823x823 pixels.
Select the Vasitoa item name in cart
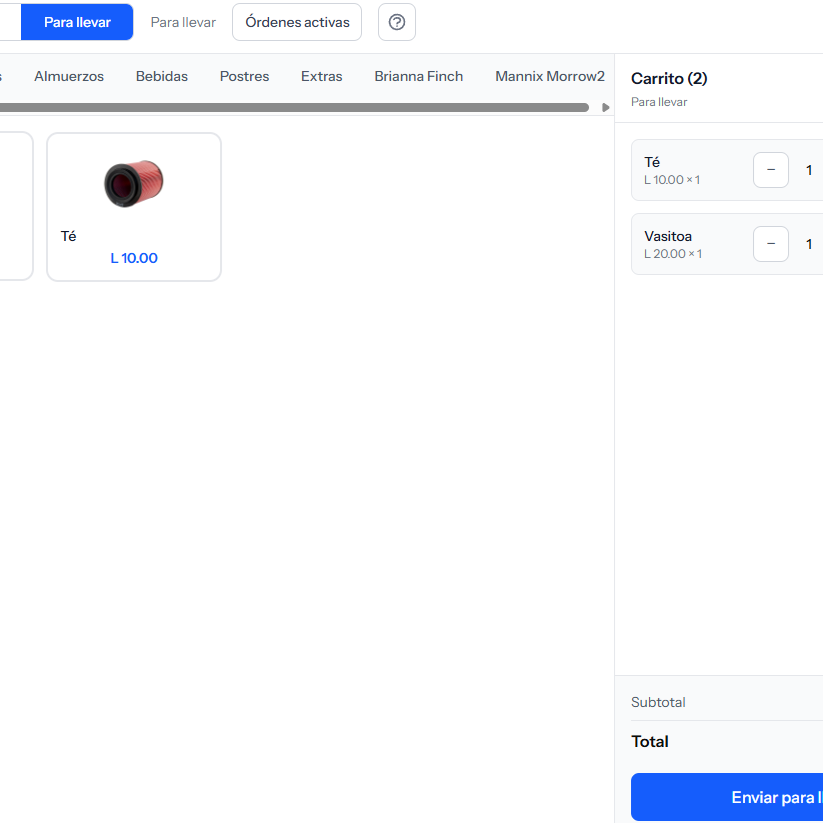(668, 237)
